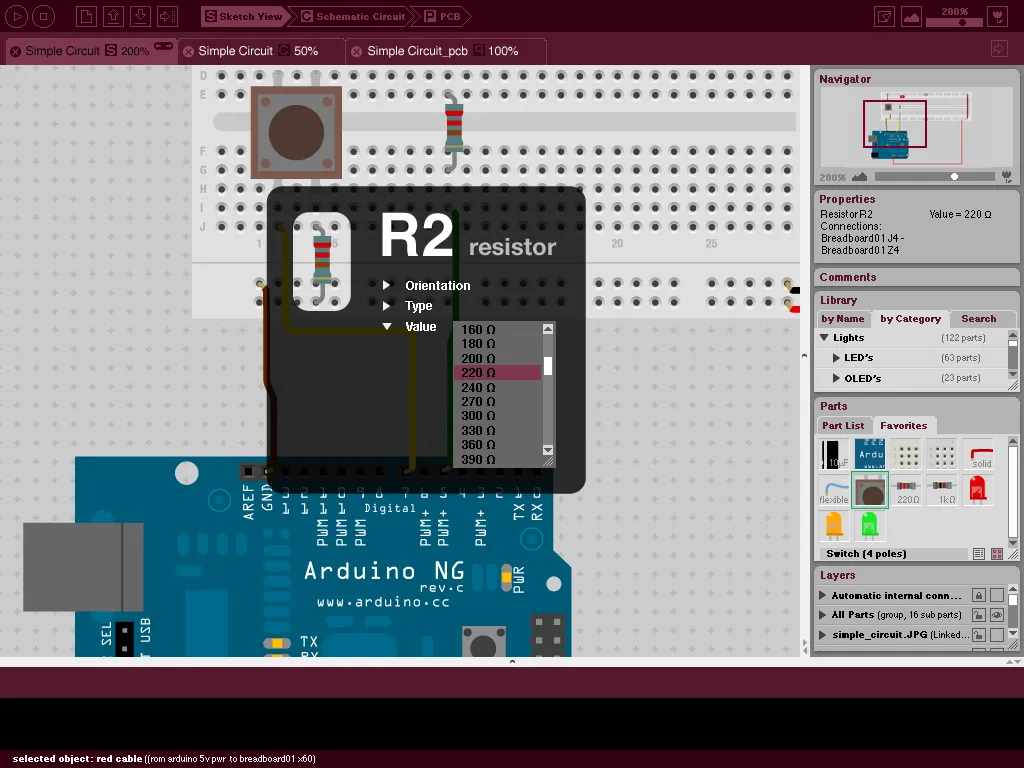Screen dimensions: 1024x768
Task: Open the Library Search tab
Action: pos(978,319)
